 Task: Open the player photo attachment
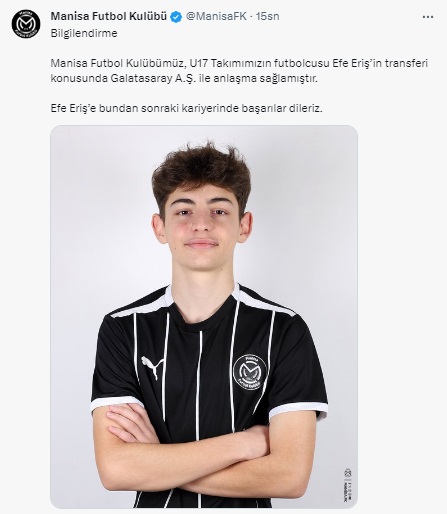(204, 317)
